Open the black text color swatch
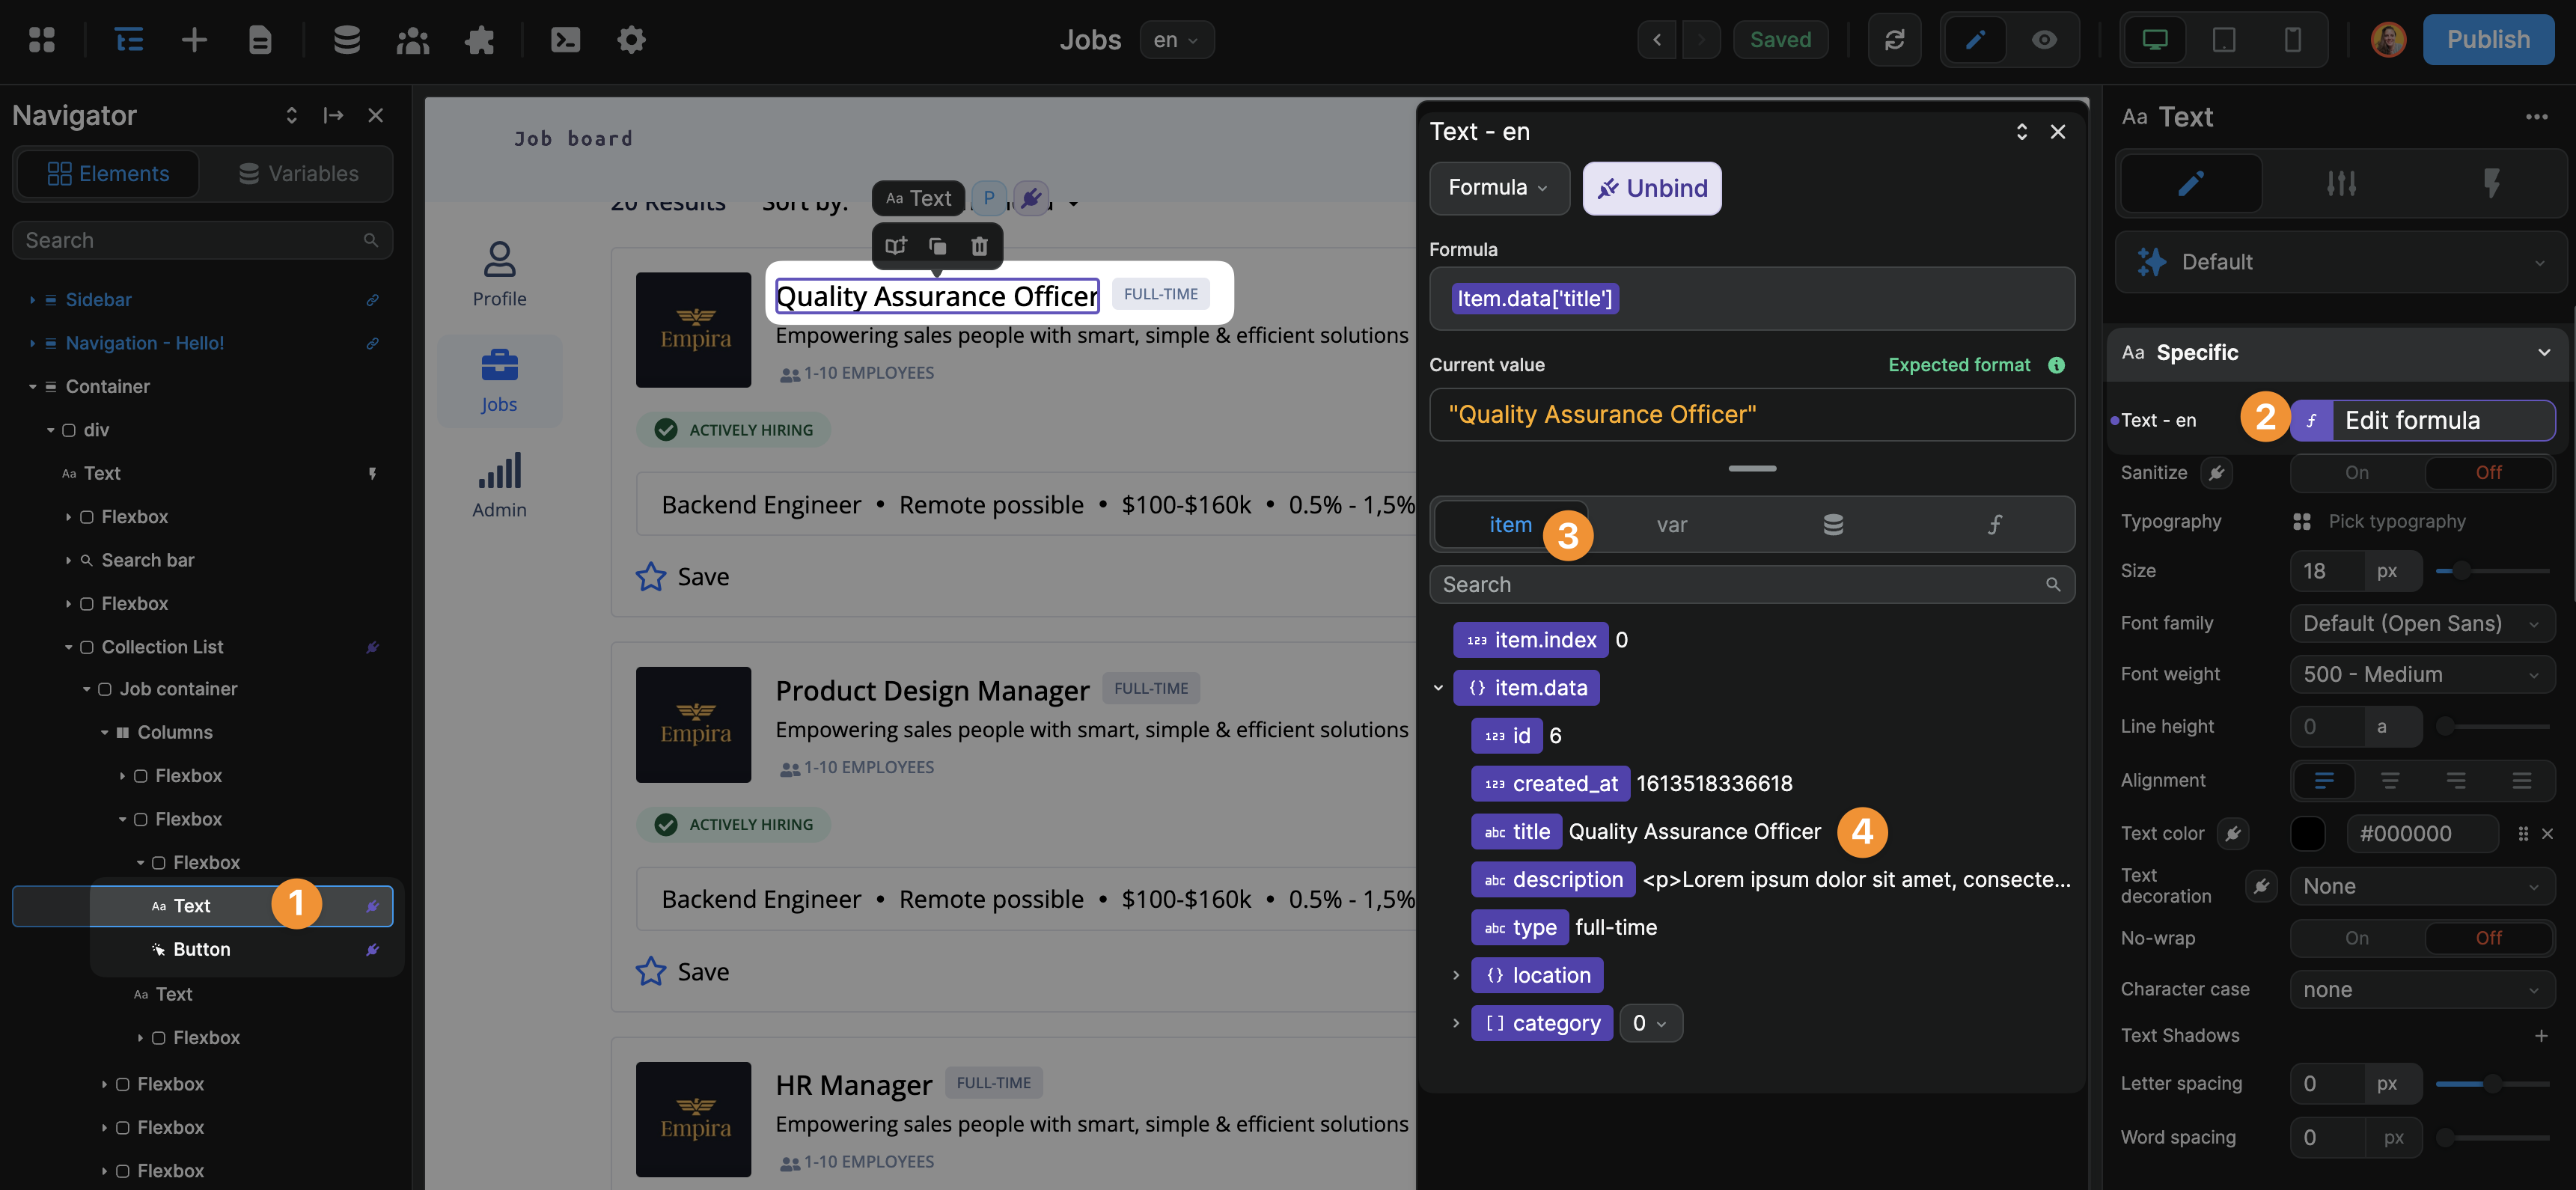The width and height of the screenshot is (2576, 1190). (x=2307, y=833)
